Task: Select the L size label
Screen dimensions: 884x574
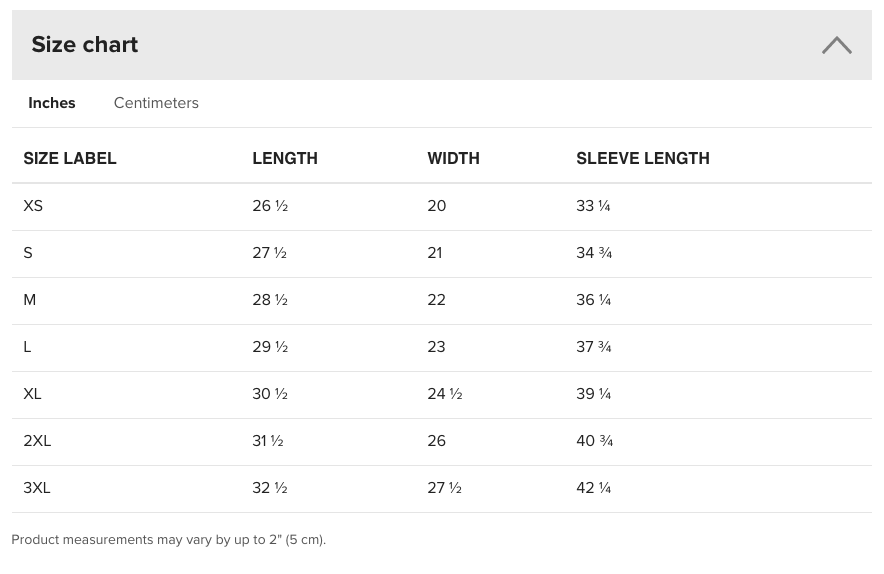Action: pos(28,347)
